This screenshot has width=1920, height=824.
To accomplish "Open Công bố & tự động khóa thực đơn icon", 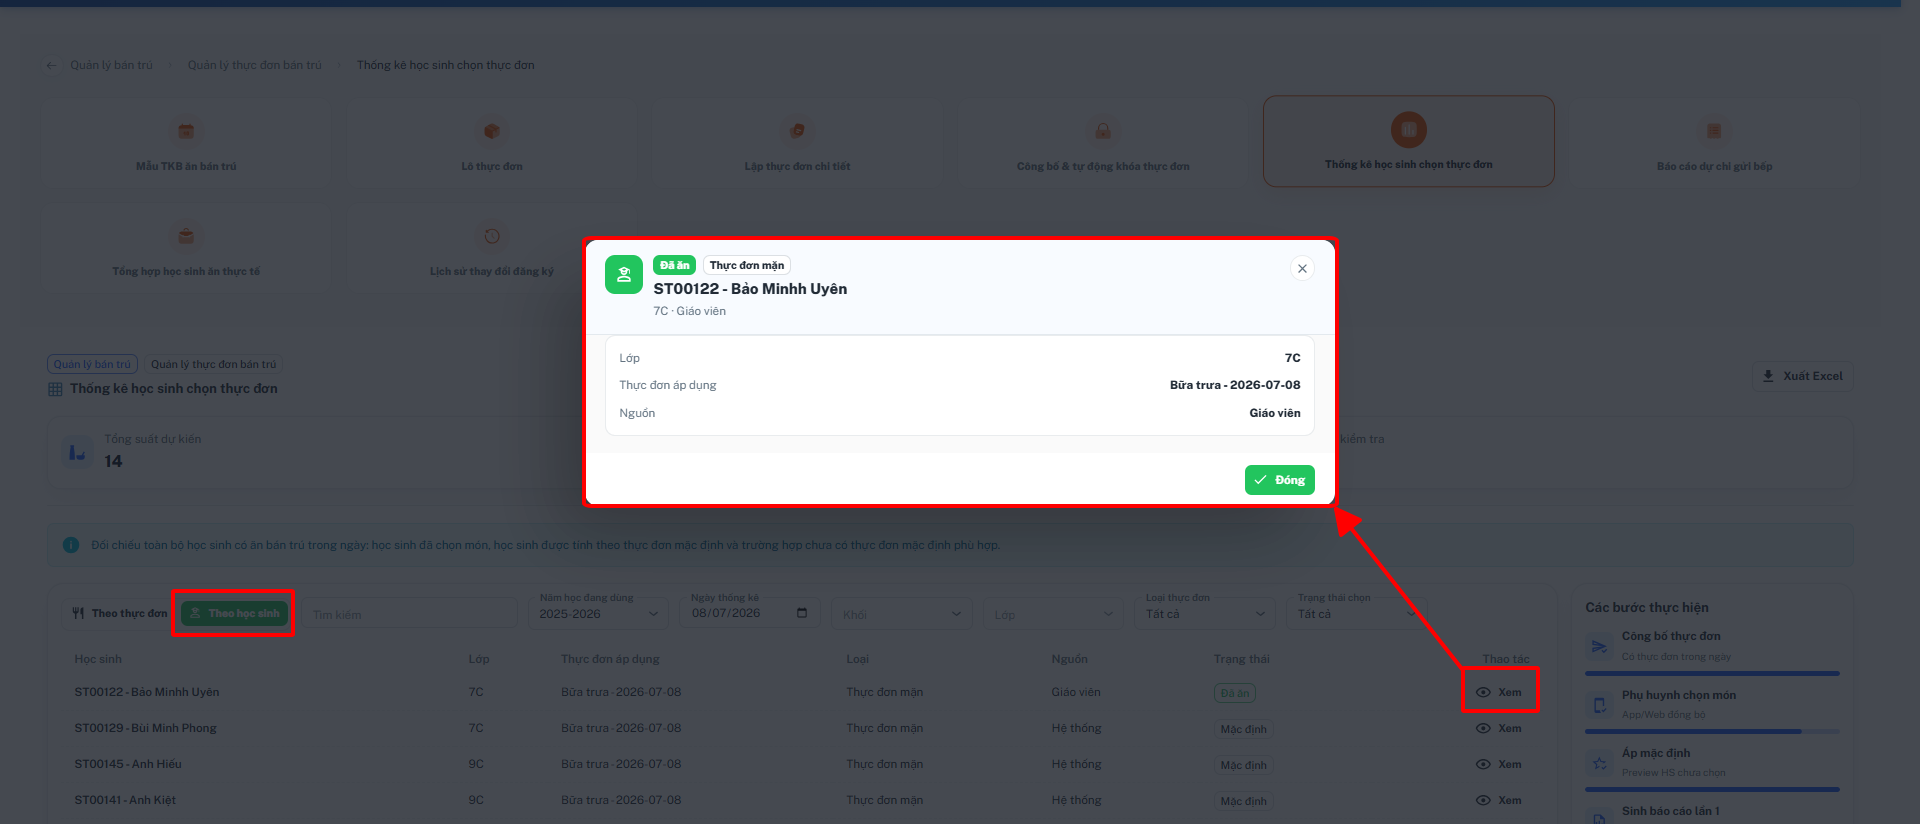I will [x=1103, y=131].
